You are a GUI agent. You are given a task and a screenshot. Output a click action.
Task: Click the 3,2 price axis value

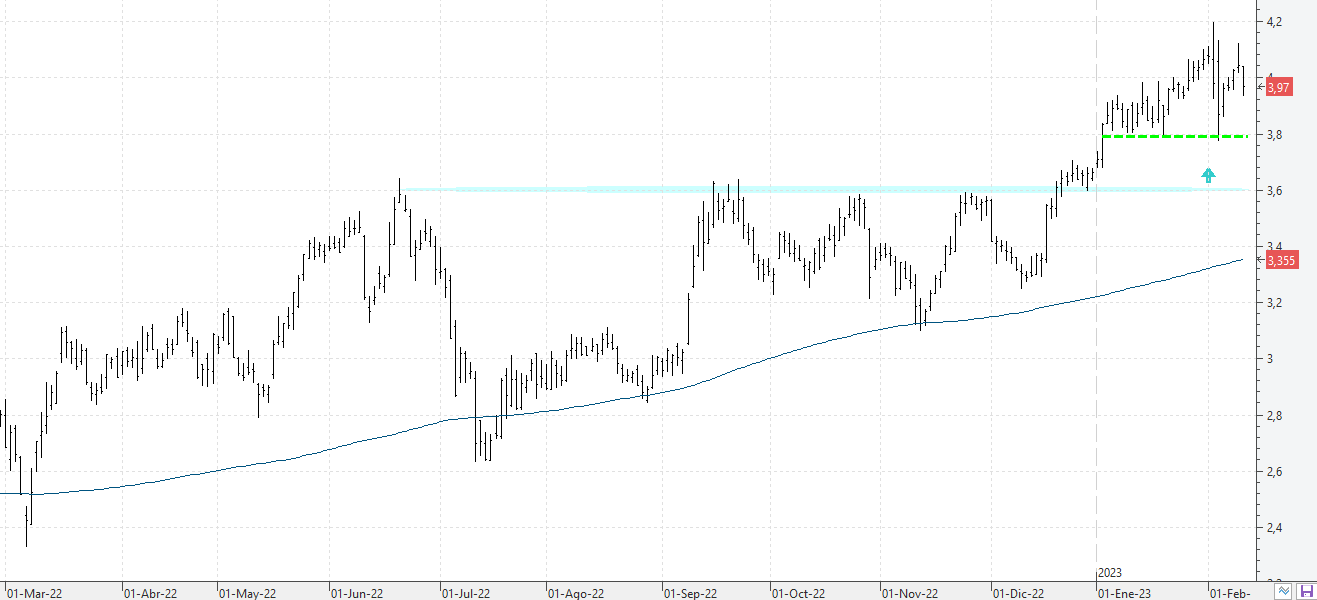[1275, 303]
